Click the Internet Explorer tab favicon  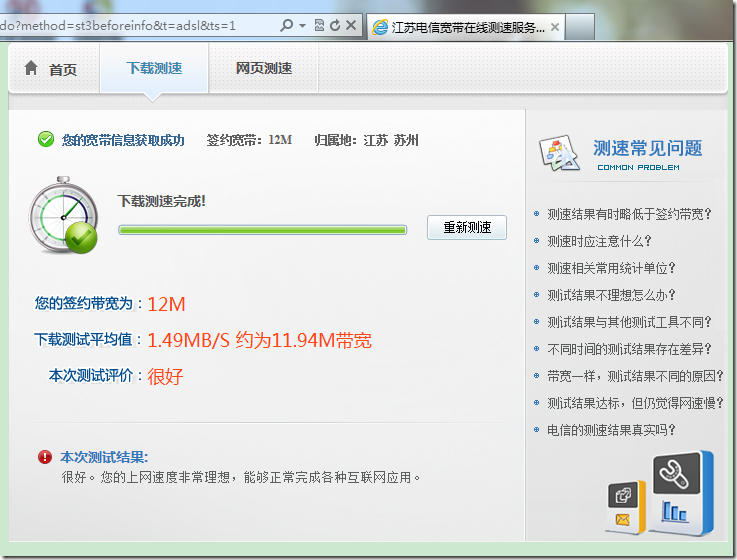click(x=380, y=27)
